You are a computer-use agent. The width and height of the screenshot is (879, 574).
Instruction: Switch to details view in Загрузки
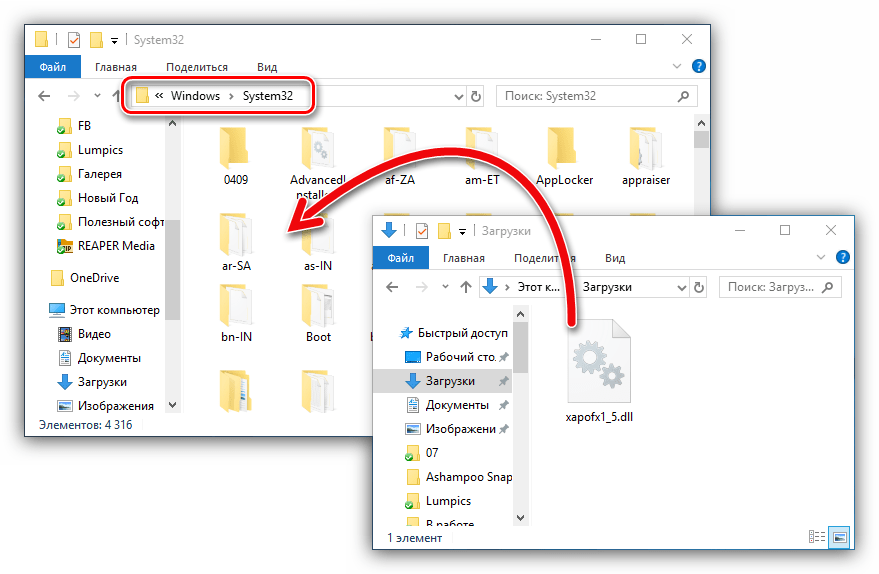(815, 537)
